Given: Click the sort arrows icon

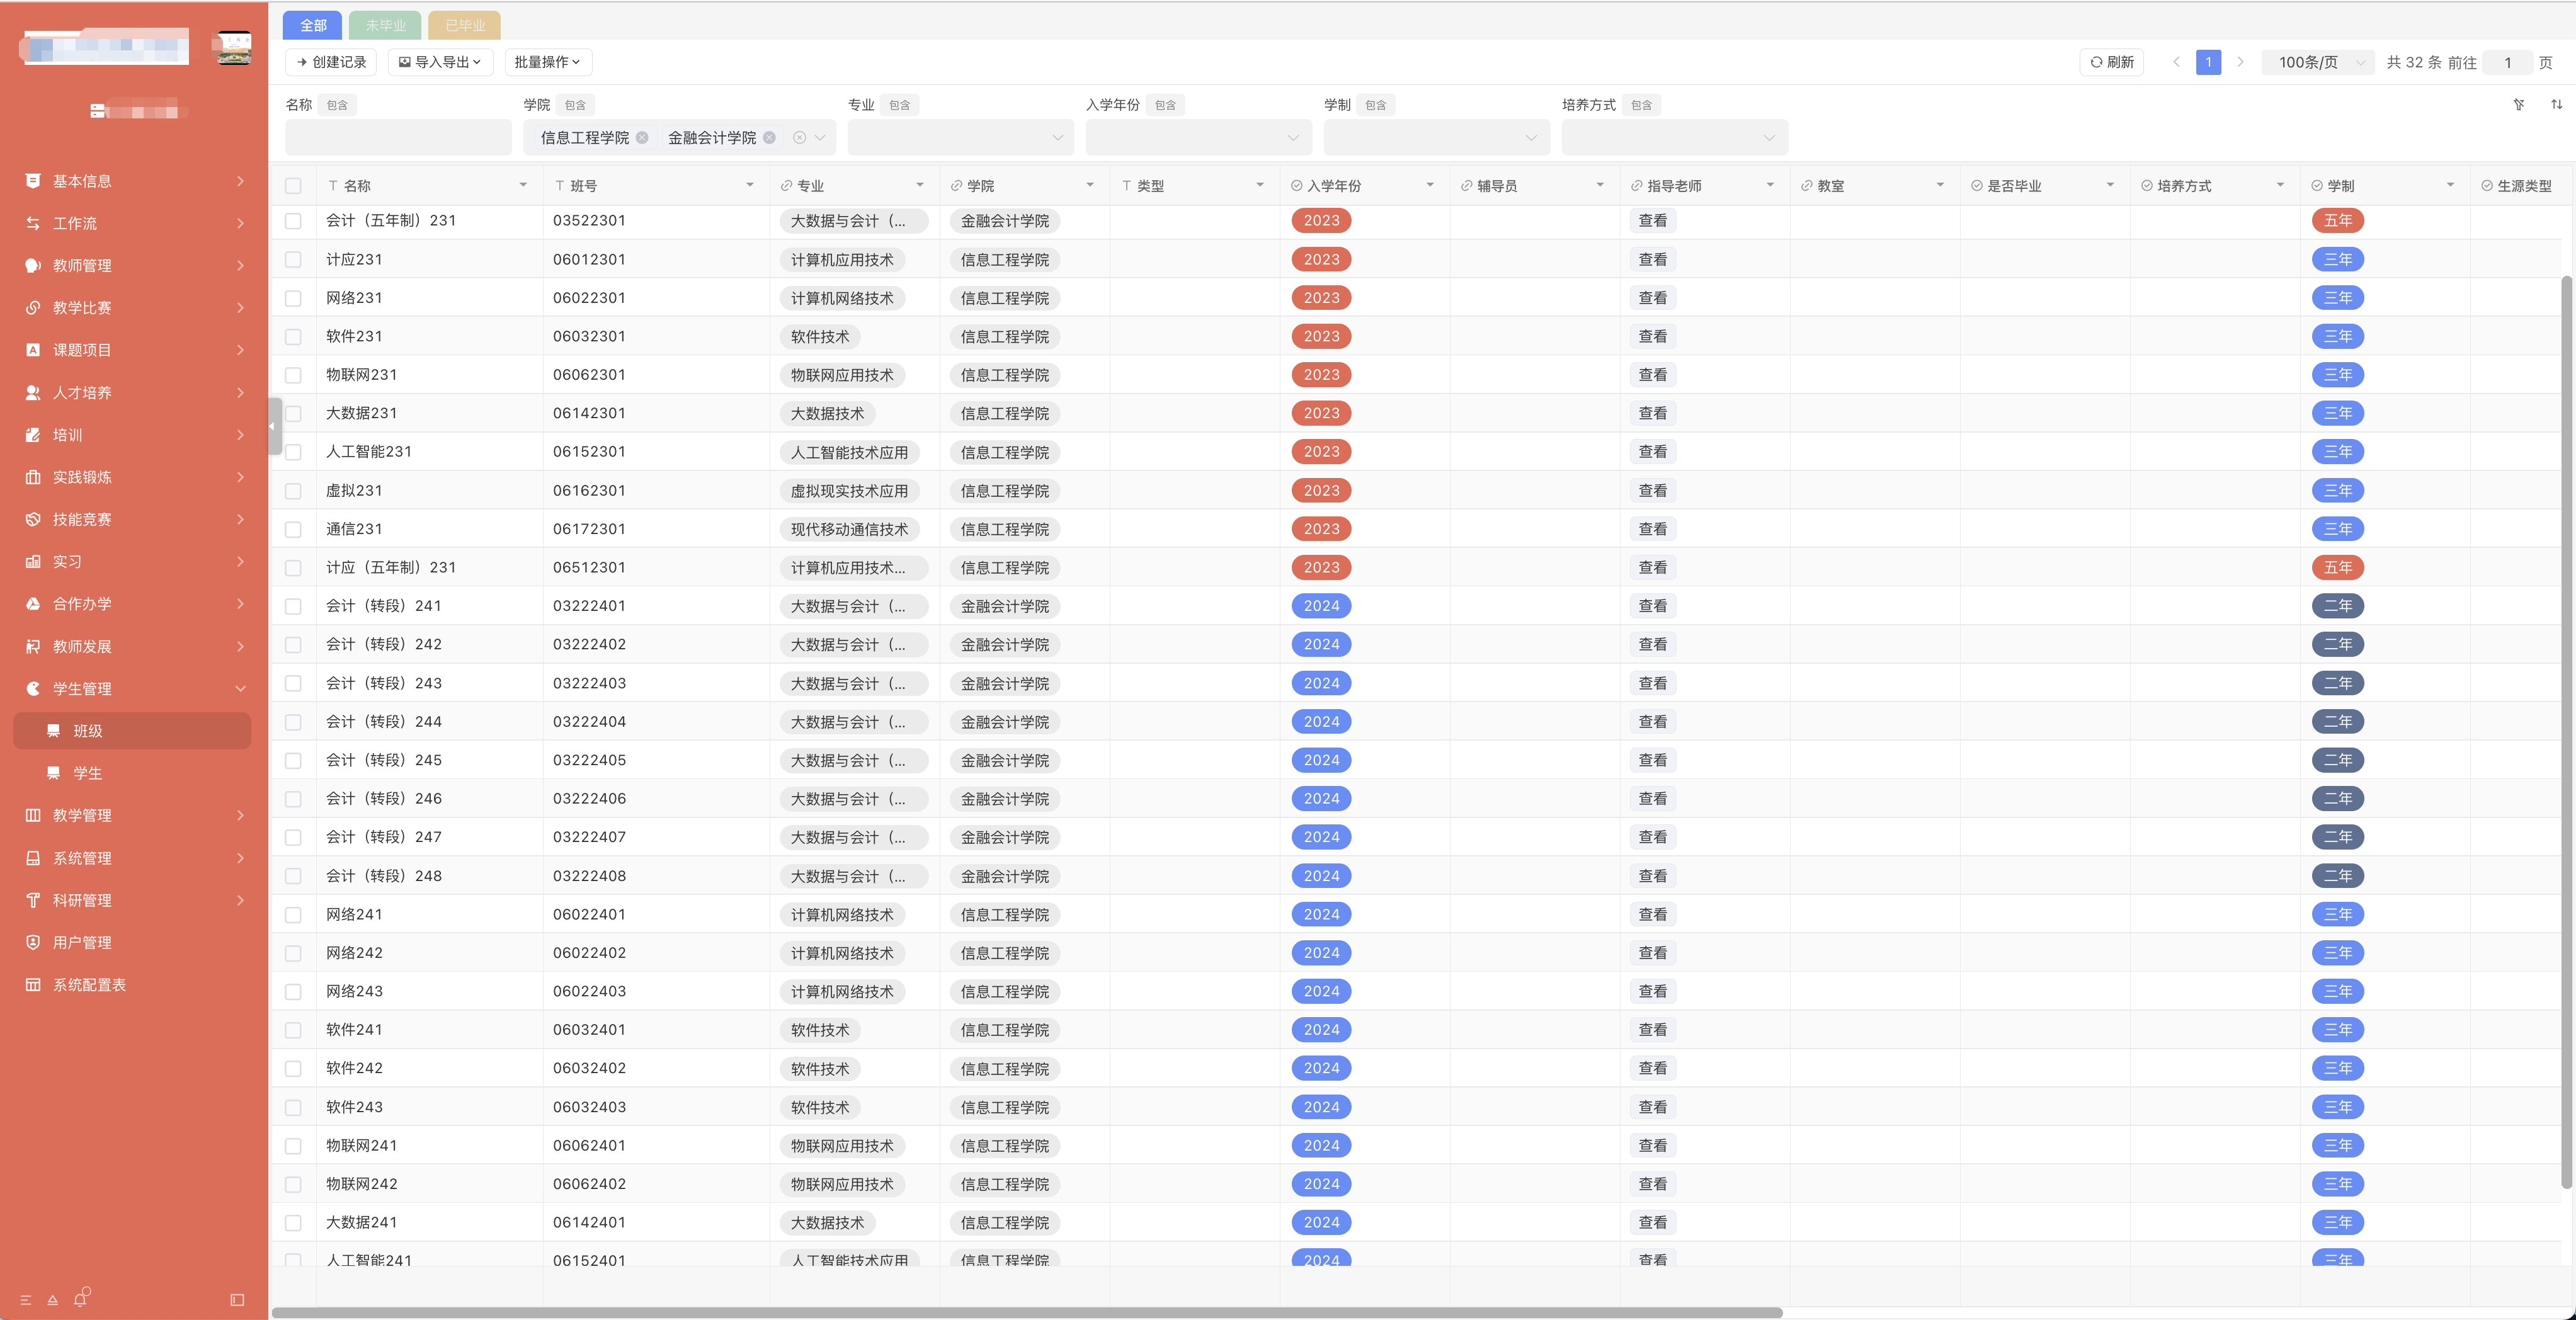Looking at the screenshot, I should point(2556,105).
